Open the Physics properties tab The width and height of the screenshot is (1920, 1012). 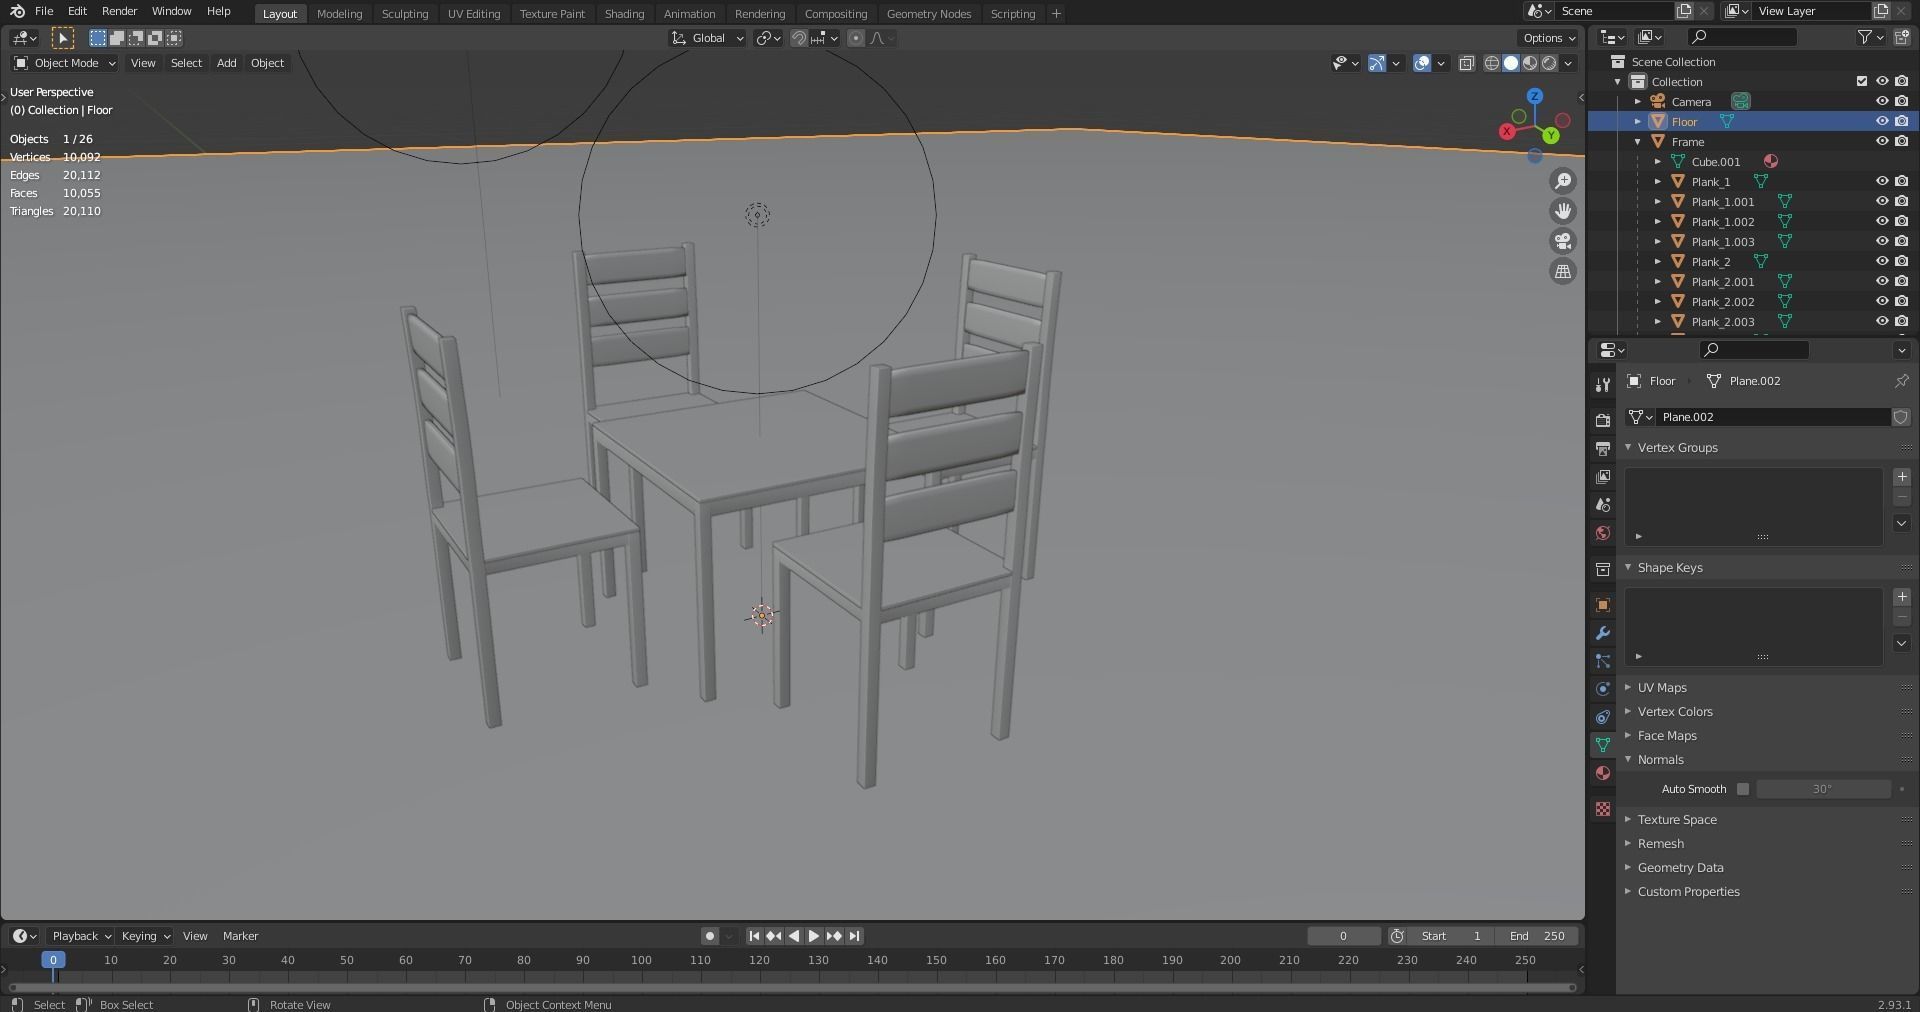point(1603,689)
